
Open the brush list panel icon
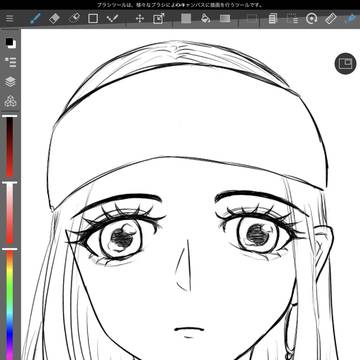[10, 62]
